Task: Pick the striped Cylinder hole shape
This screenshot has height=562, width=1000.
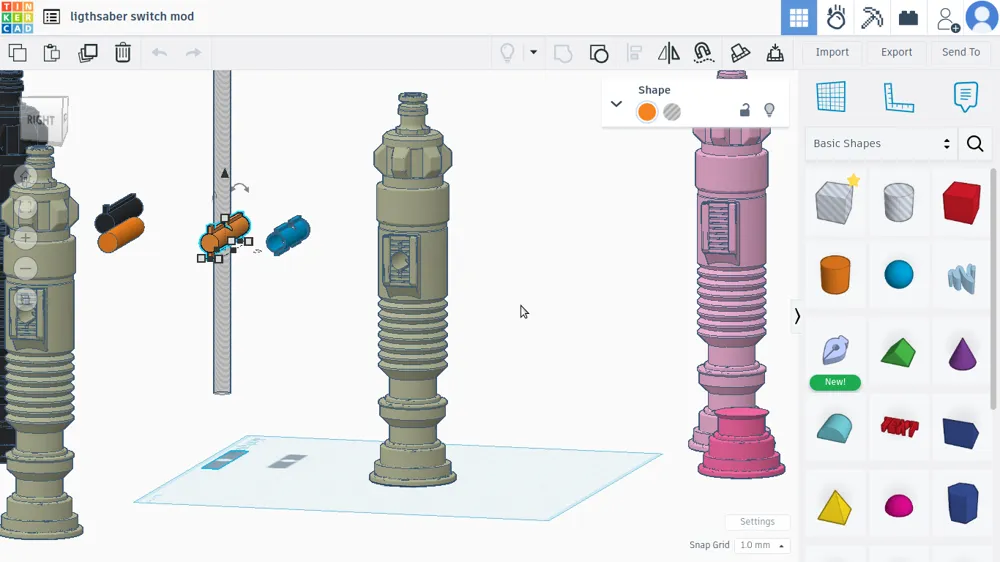Action: [899, 202]
